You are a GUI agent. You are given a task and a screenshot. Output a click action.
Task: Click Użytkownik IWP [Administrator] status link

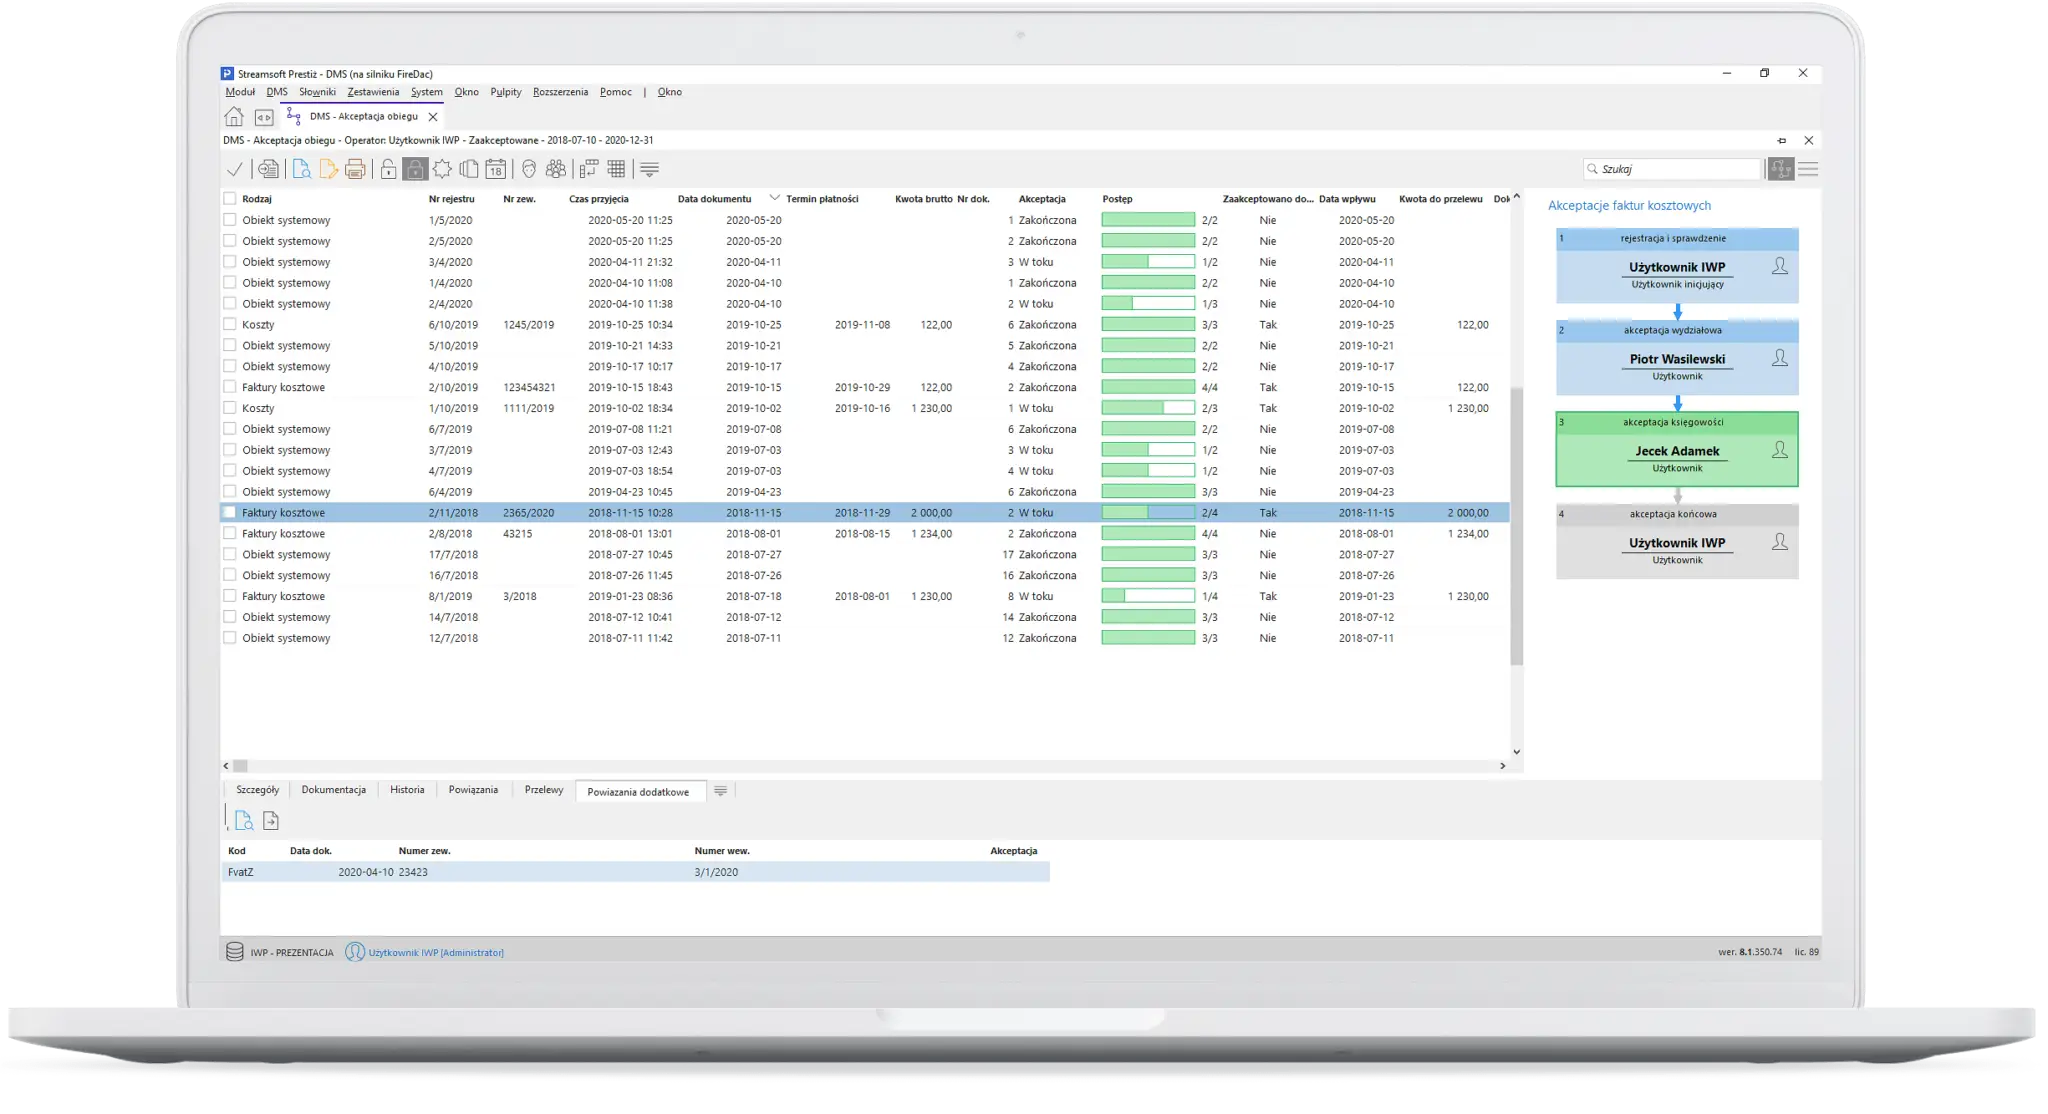[436, 953]
